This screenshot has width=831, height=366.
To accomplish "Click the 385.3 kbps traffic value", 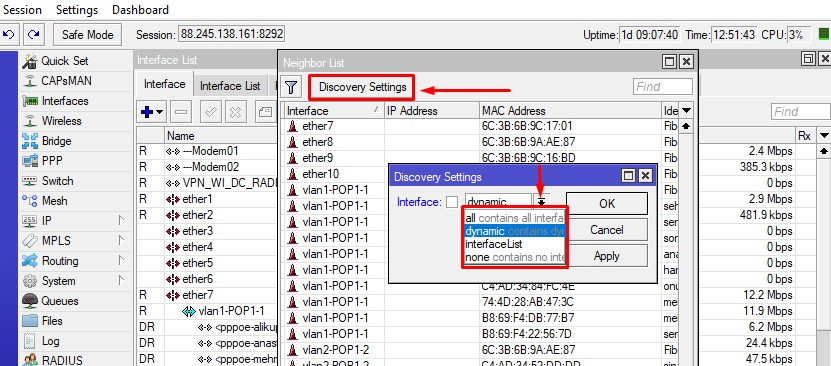I will [x=766, y=167].
